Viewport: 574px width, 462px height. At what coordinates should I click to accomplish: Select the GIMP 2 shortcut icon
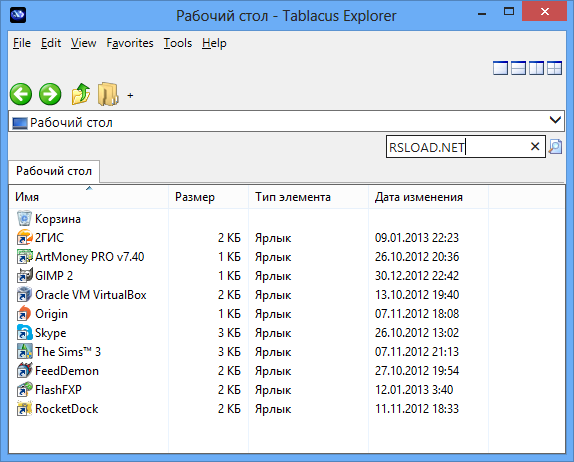(24, 275)
